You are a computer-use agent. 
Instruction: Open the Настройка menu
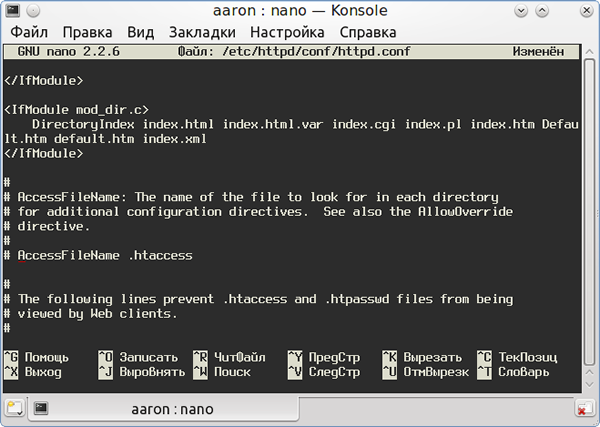point(287,32)
